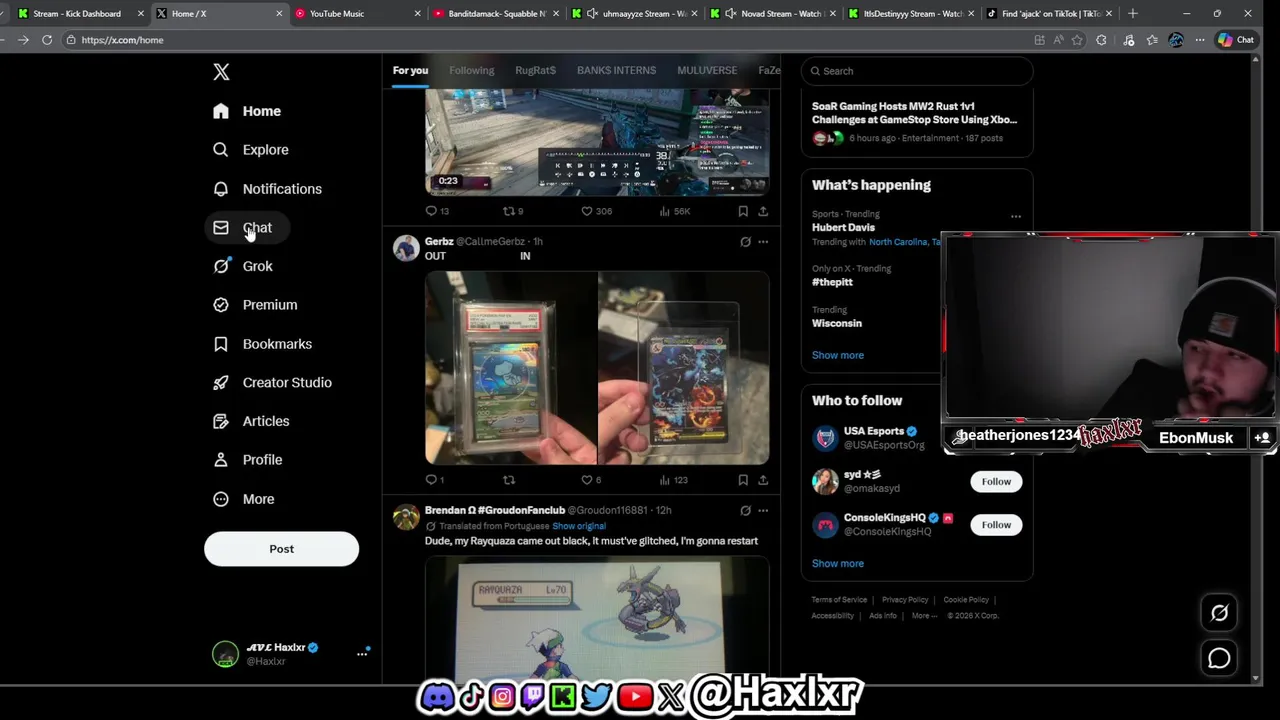Share the video post with 306 likes
Viewport: 1280px width, 720px height.
click(x=763, y=211)
